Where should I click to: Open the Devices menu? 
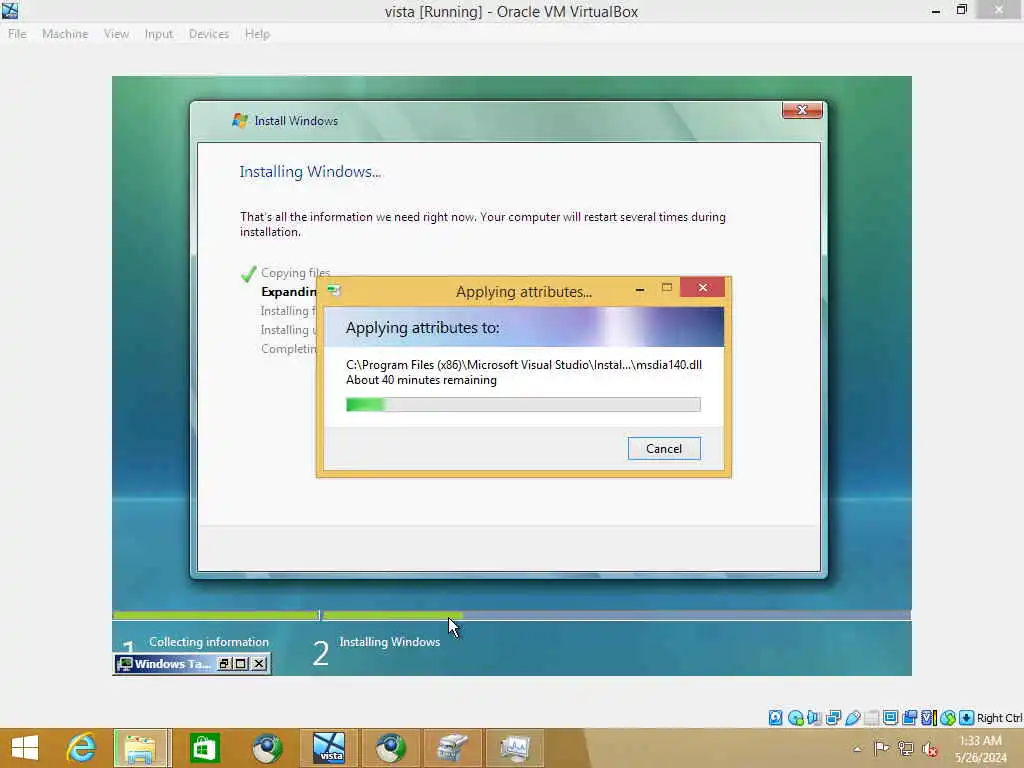pyautogui.click(x=209, y=34)
